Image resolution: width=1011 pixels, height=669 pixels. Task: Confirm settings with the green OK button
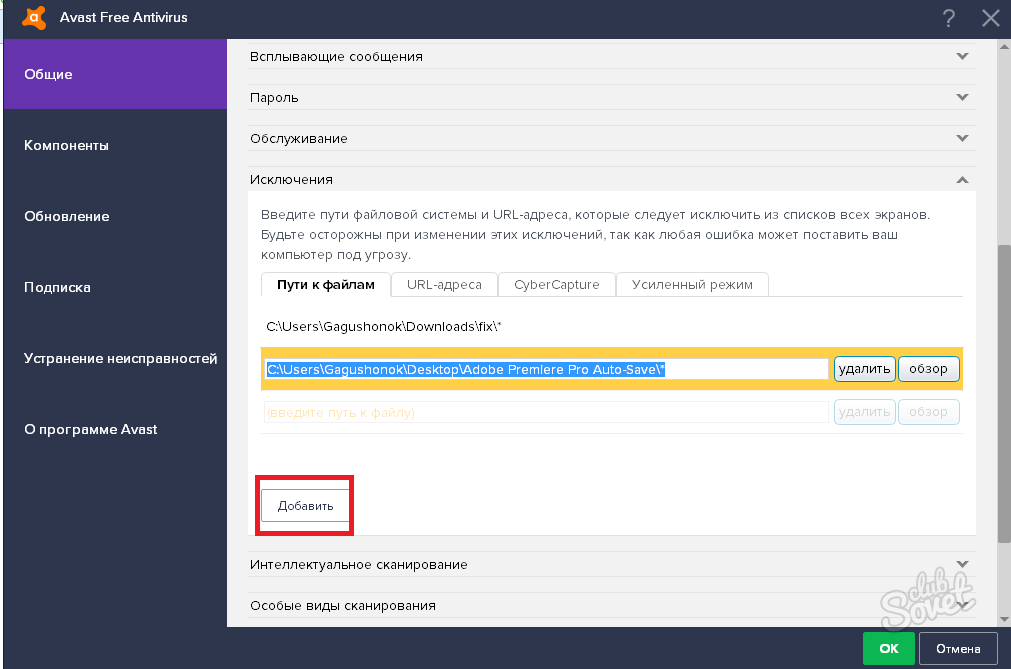click(x=889, y=648)
